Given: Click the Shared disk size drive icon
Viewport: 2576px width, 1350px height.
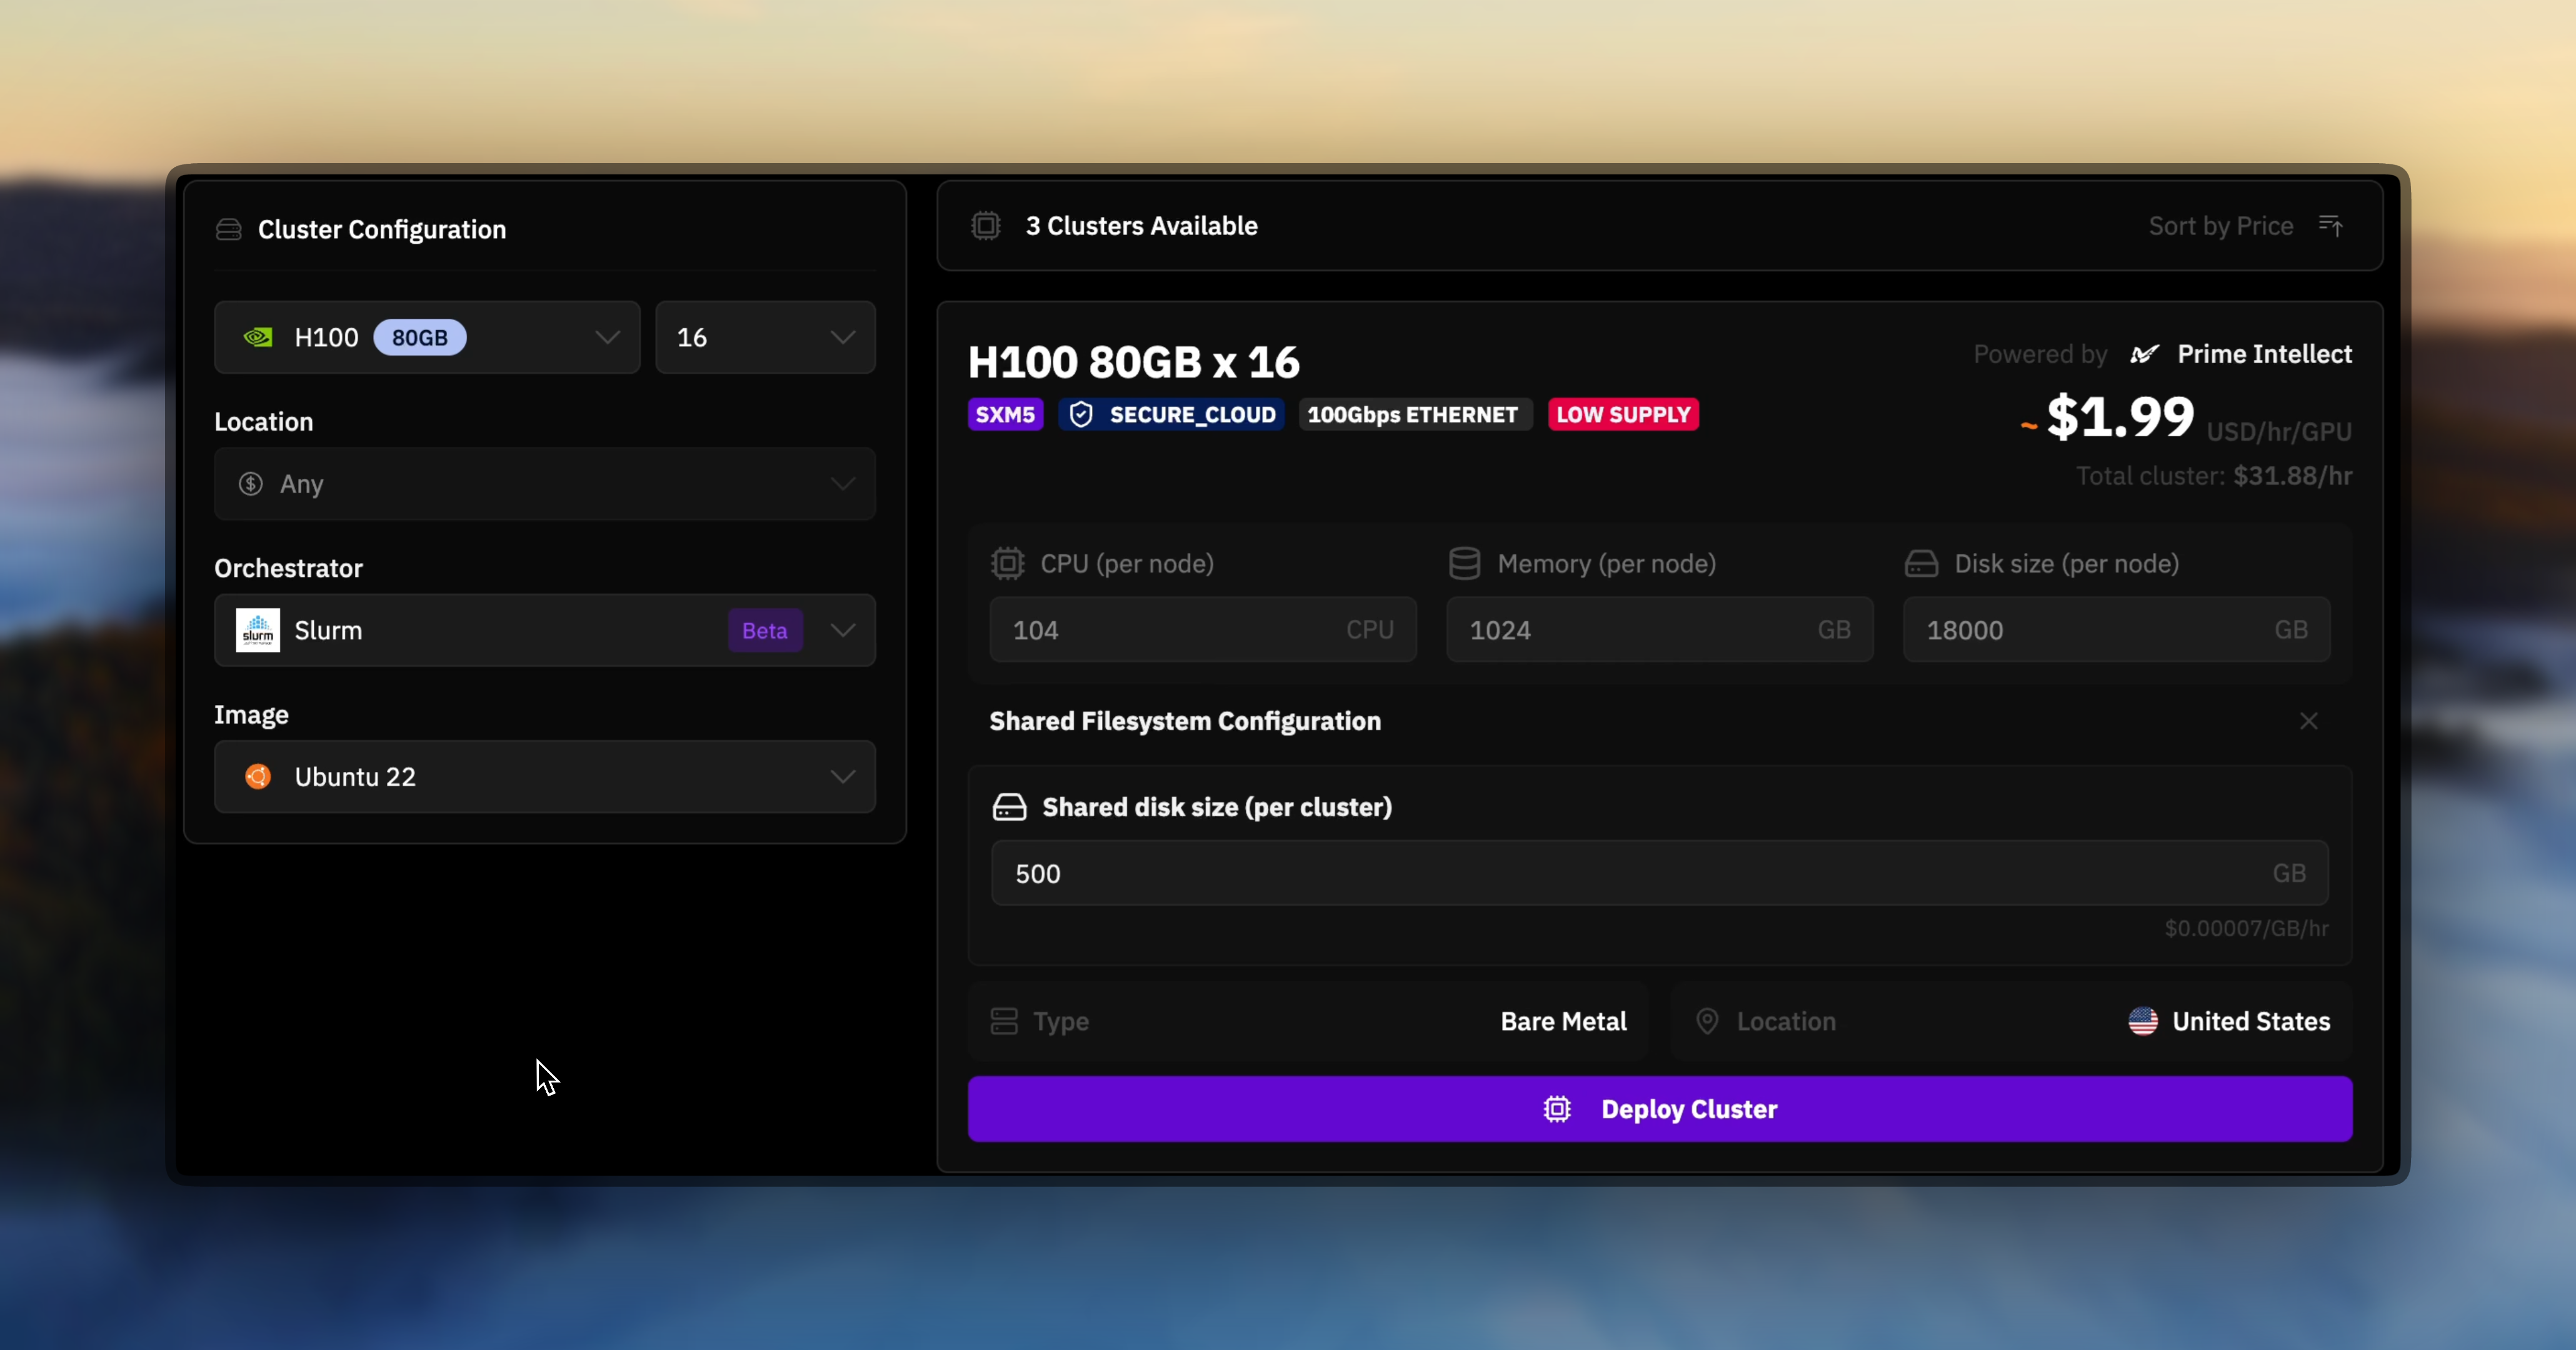Looking at the screenshot, I should (1010, 807).
